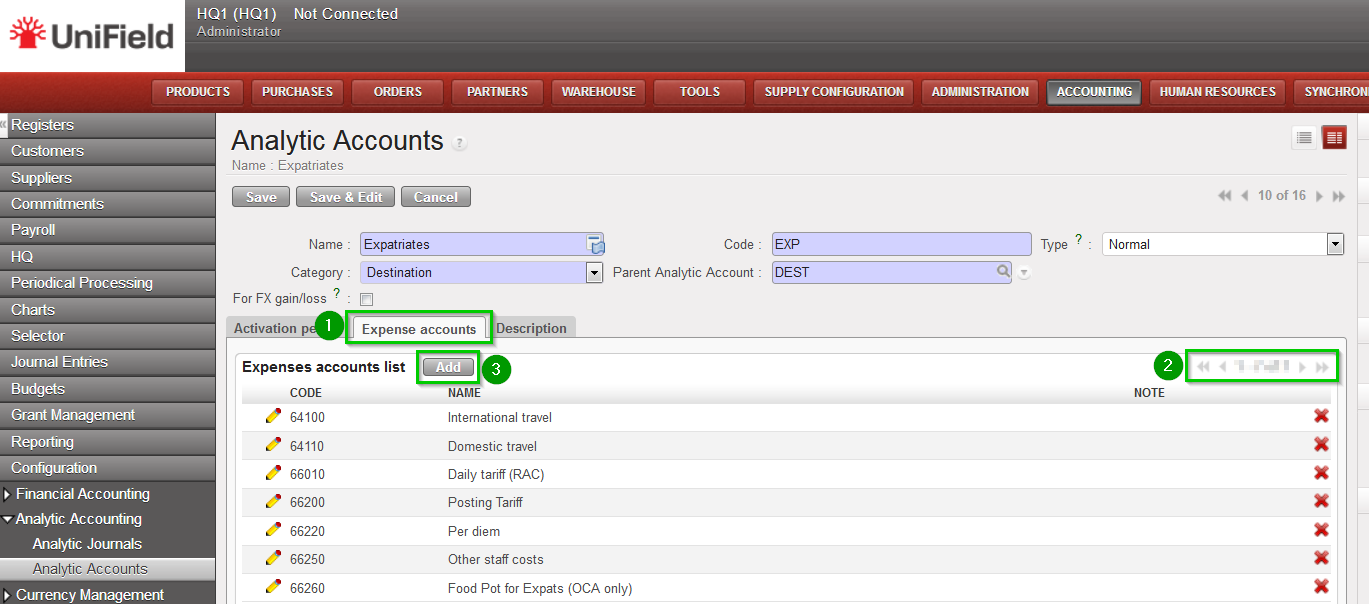Open the Type dropdown showing Normal

point(1334,244)
